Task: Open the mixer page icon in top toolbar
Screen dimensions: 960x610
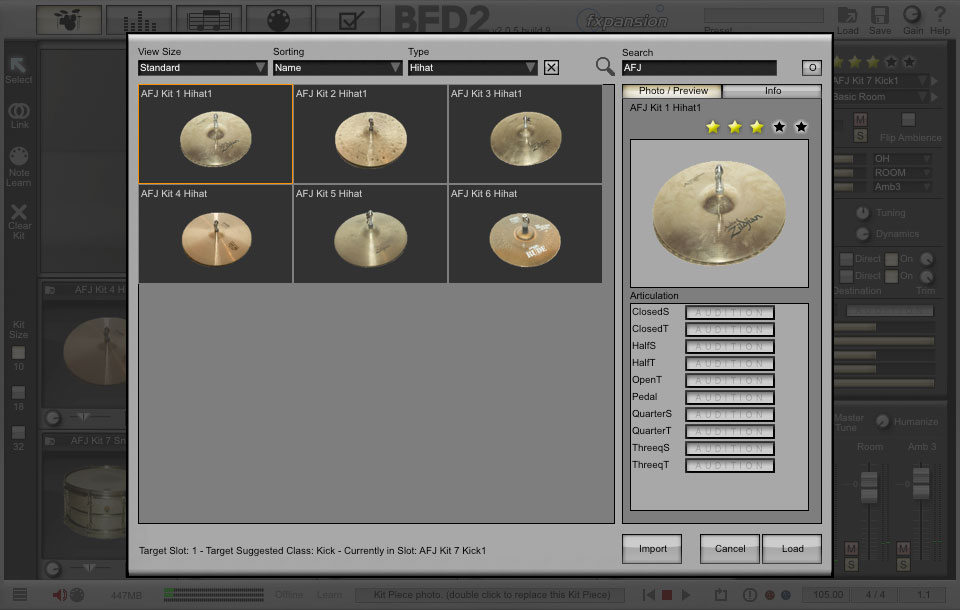Action: point(139,20)
